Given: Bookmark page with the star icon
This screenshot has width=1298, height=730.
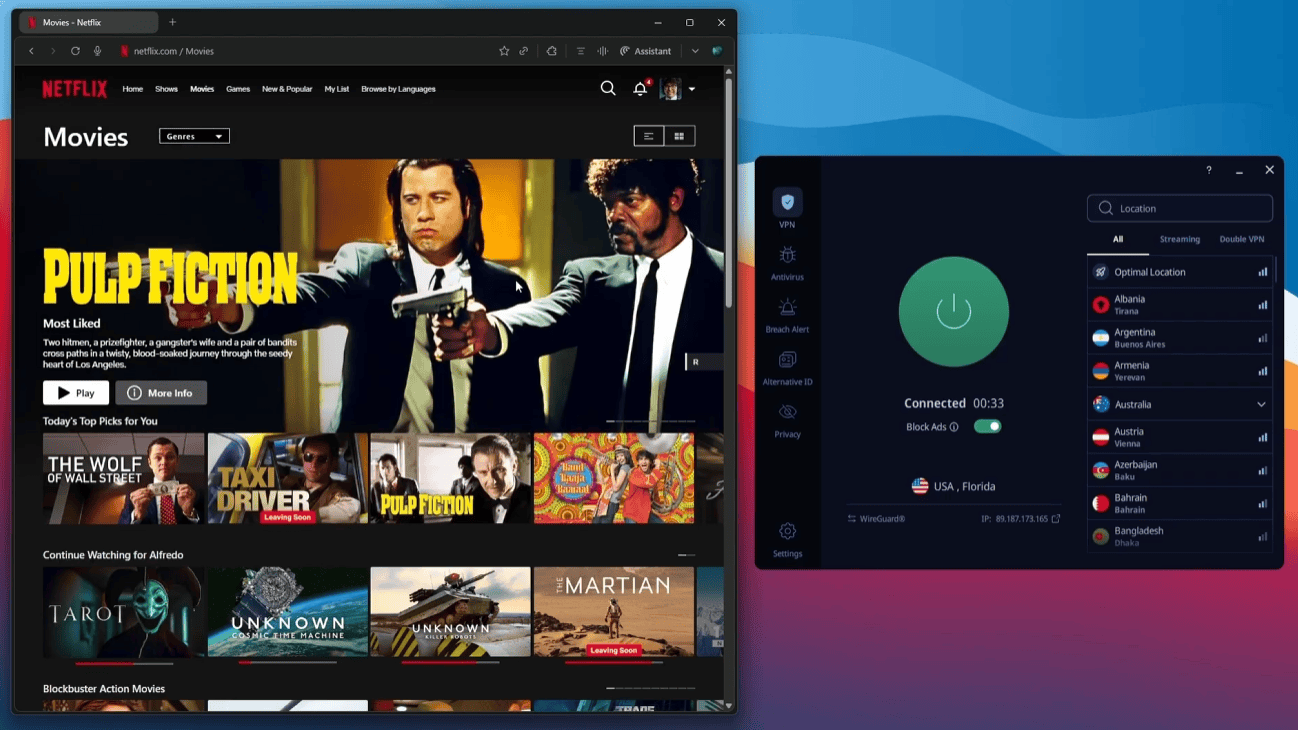Looking at the screenshot, I should click(504, 51).
